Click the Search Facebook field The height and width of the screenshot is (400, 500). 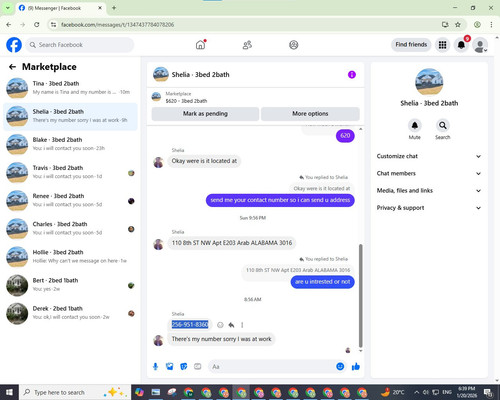pos(80,45)
